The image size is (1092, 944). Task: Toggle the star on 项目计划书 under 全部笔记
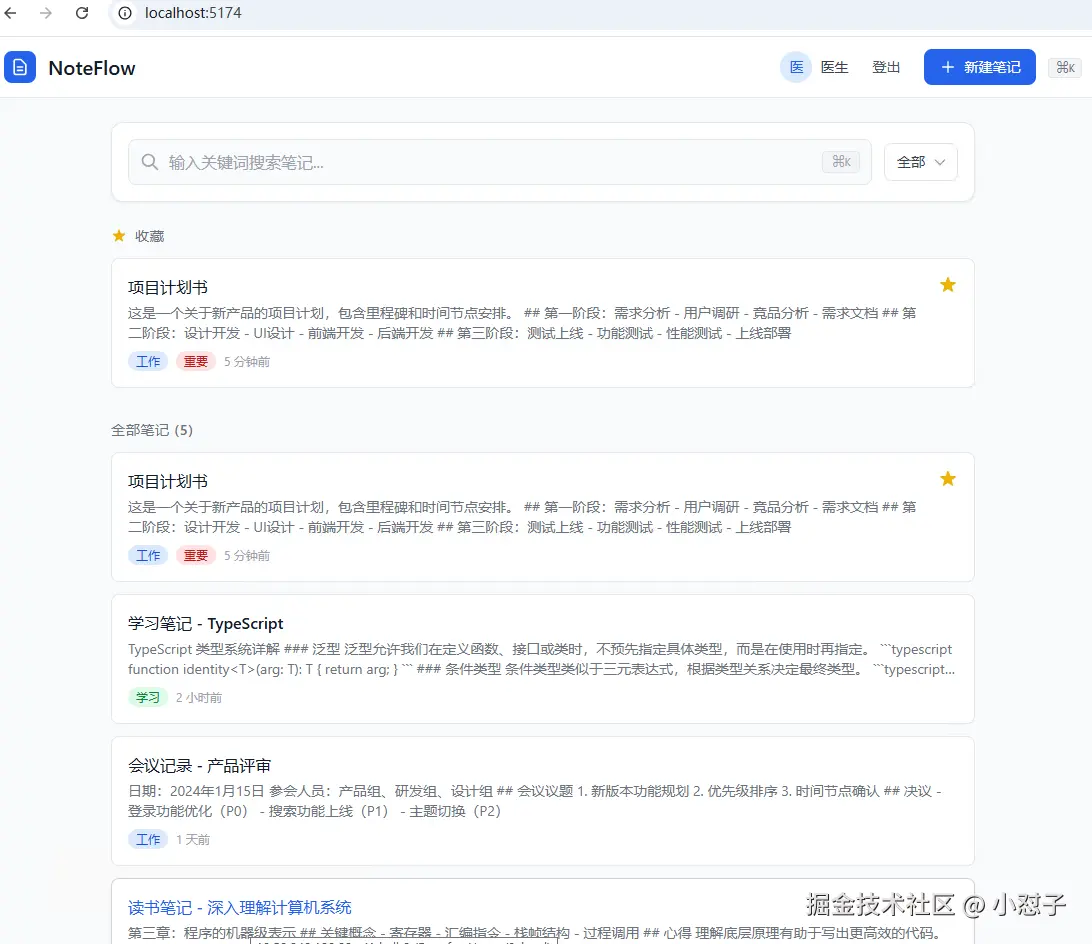click(x=947, y=478)
